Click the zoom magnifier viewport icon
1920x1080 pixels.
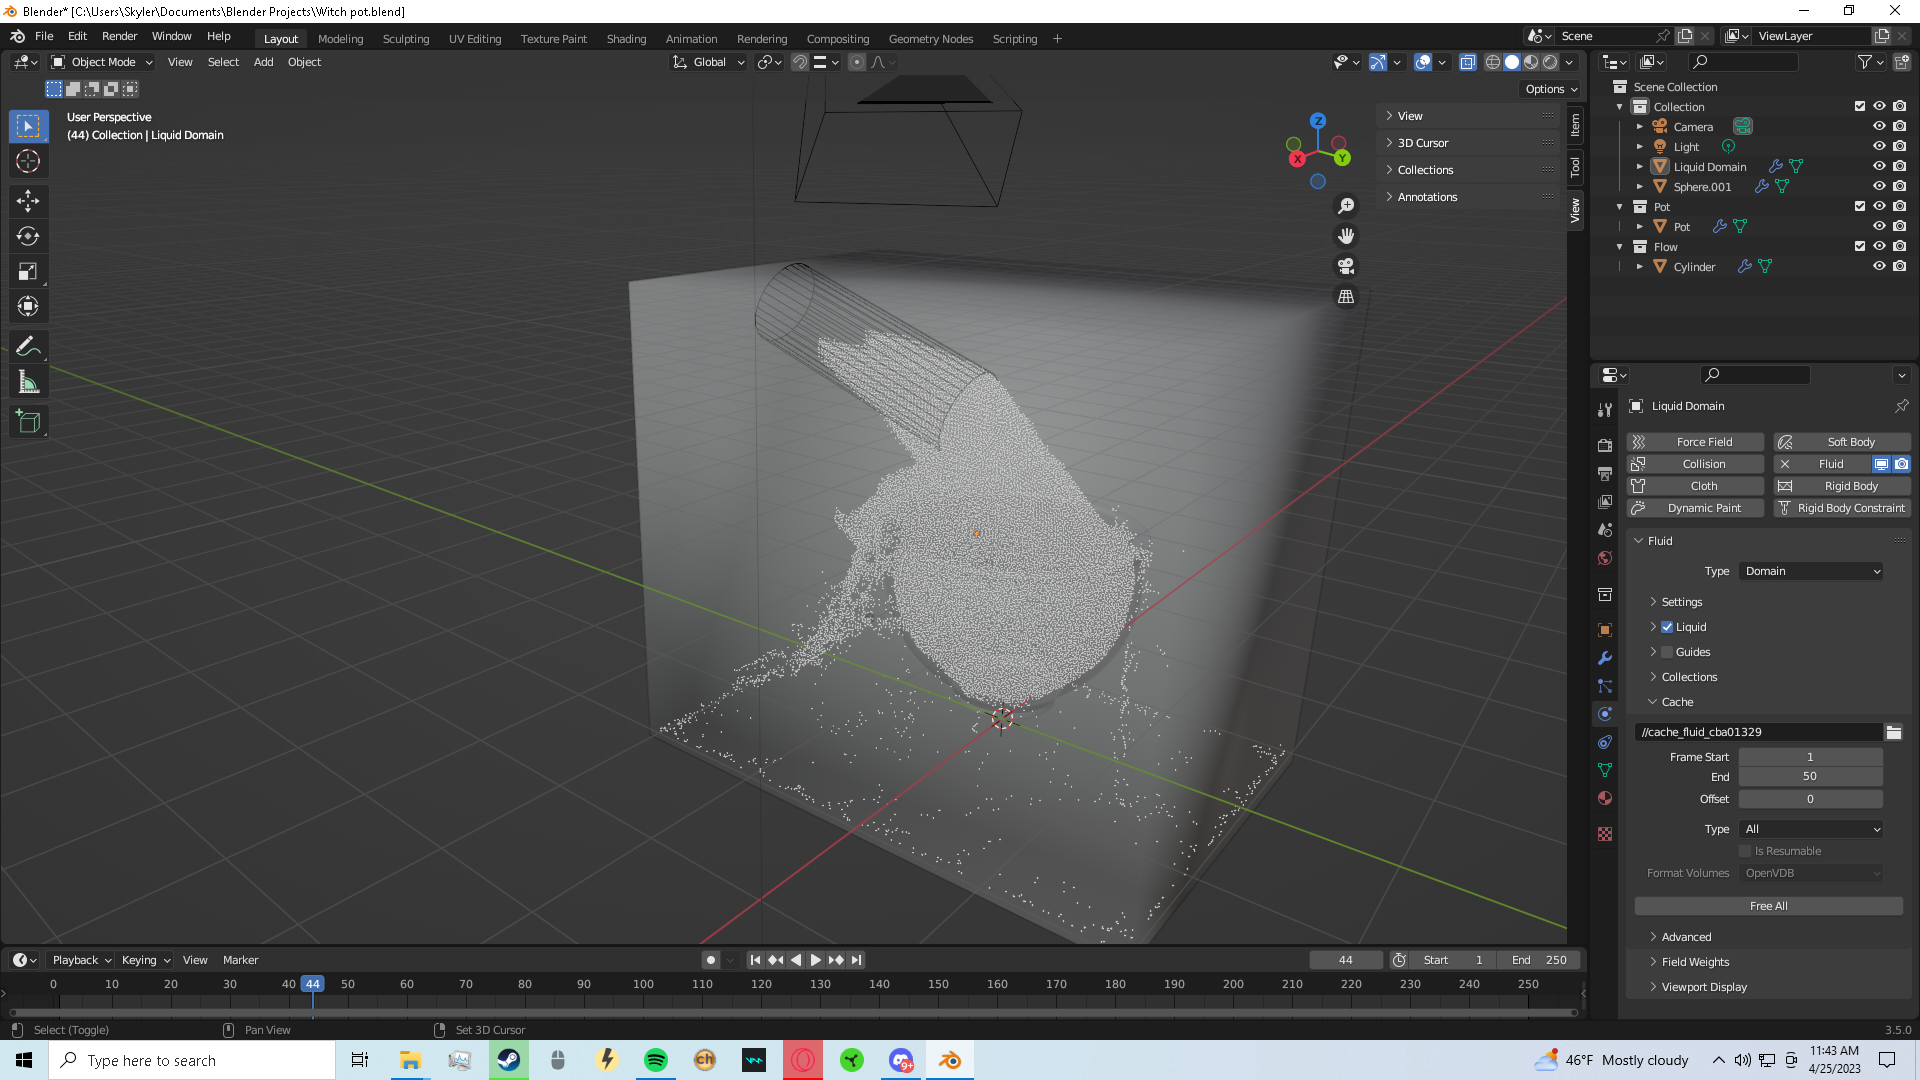pyautogui.click(x=1346, y=205)
